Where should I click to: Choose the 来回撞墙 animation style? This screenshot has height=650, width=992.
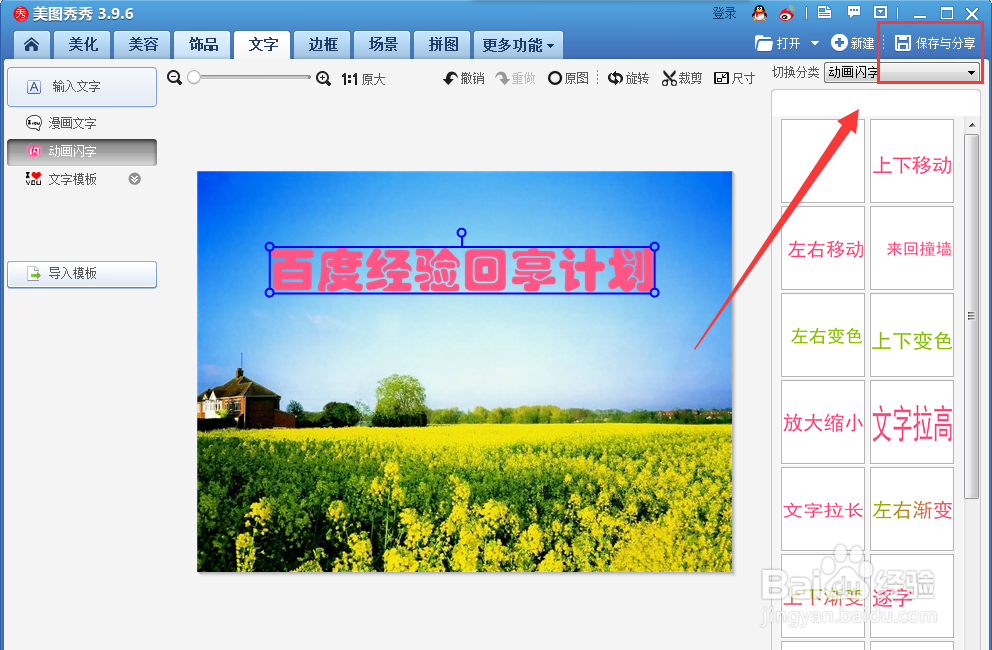click(x=912, y=248)
